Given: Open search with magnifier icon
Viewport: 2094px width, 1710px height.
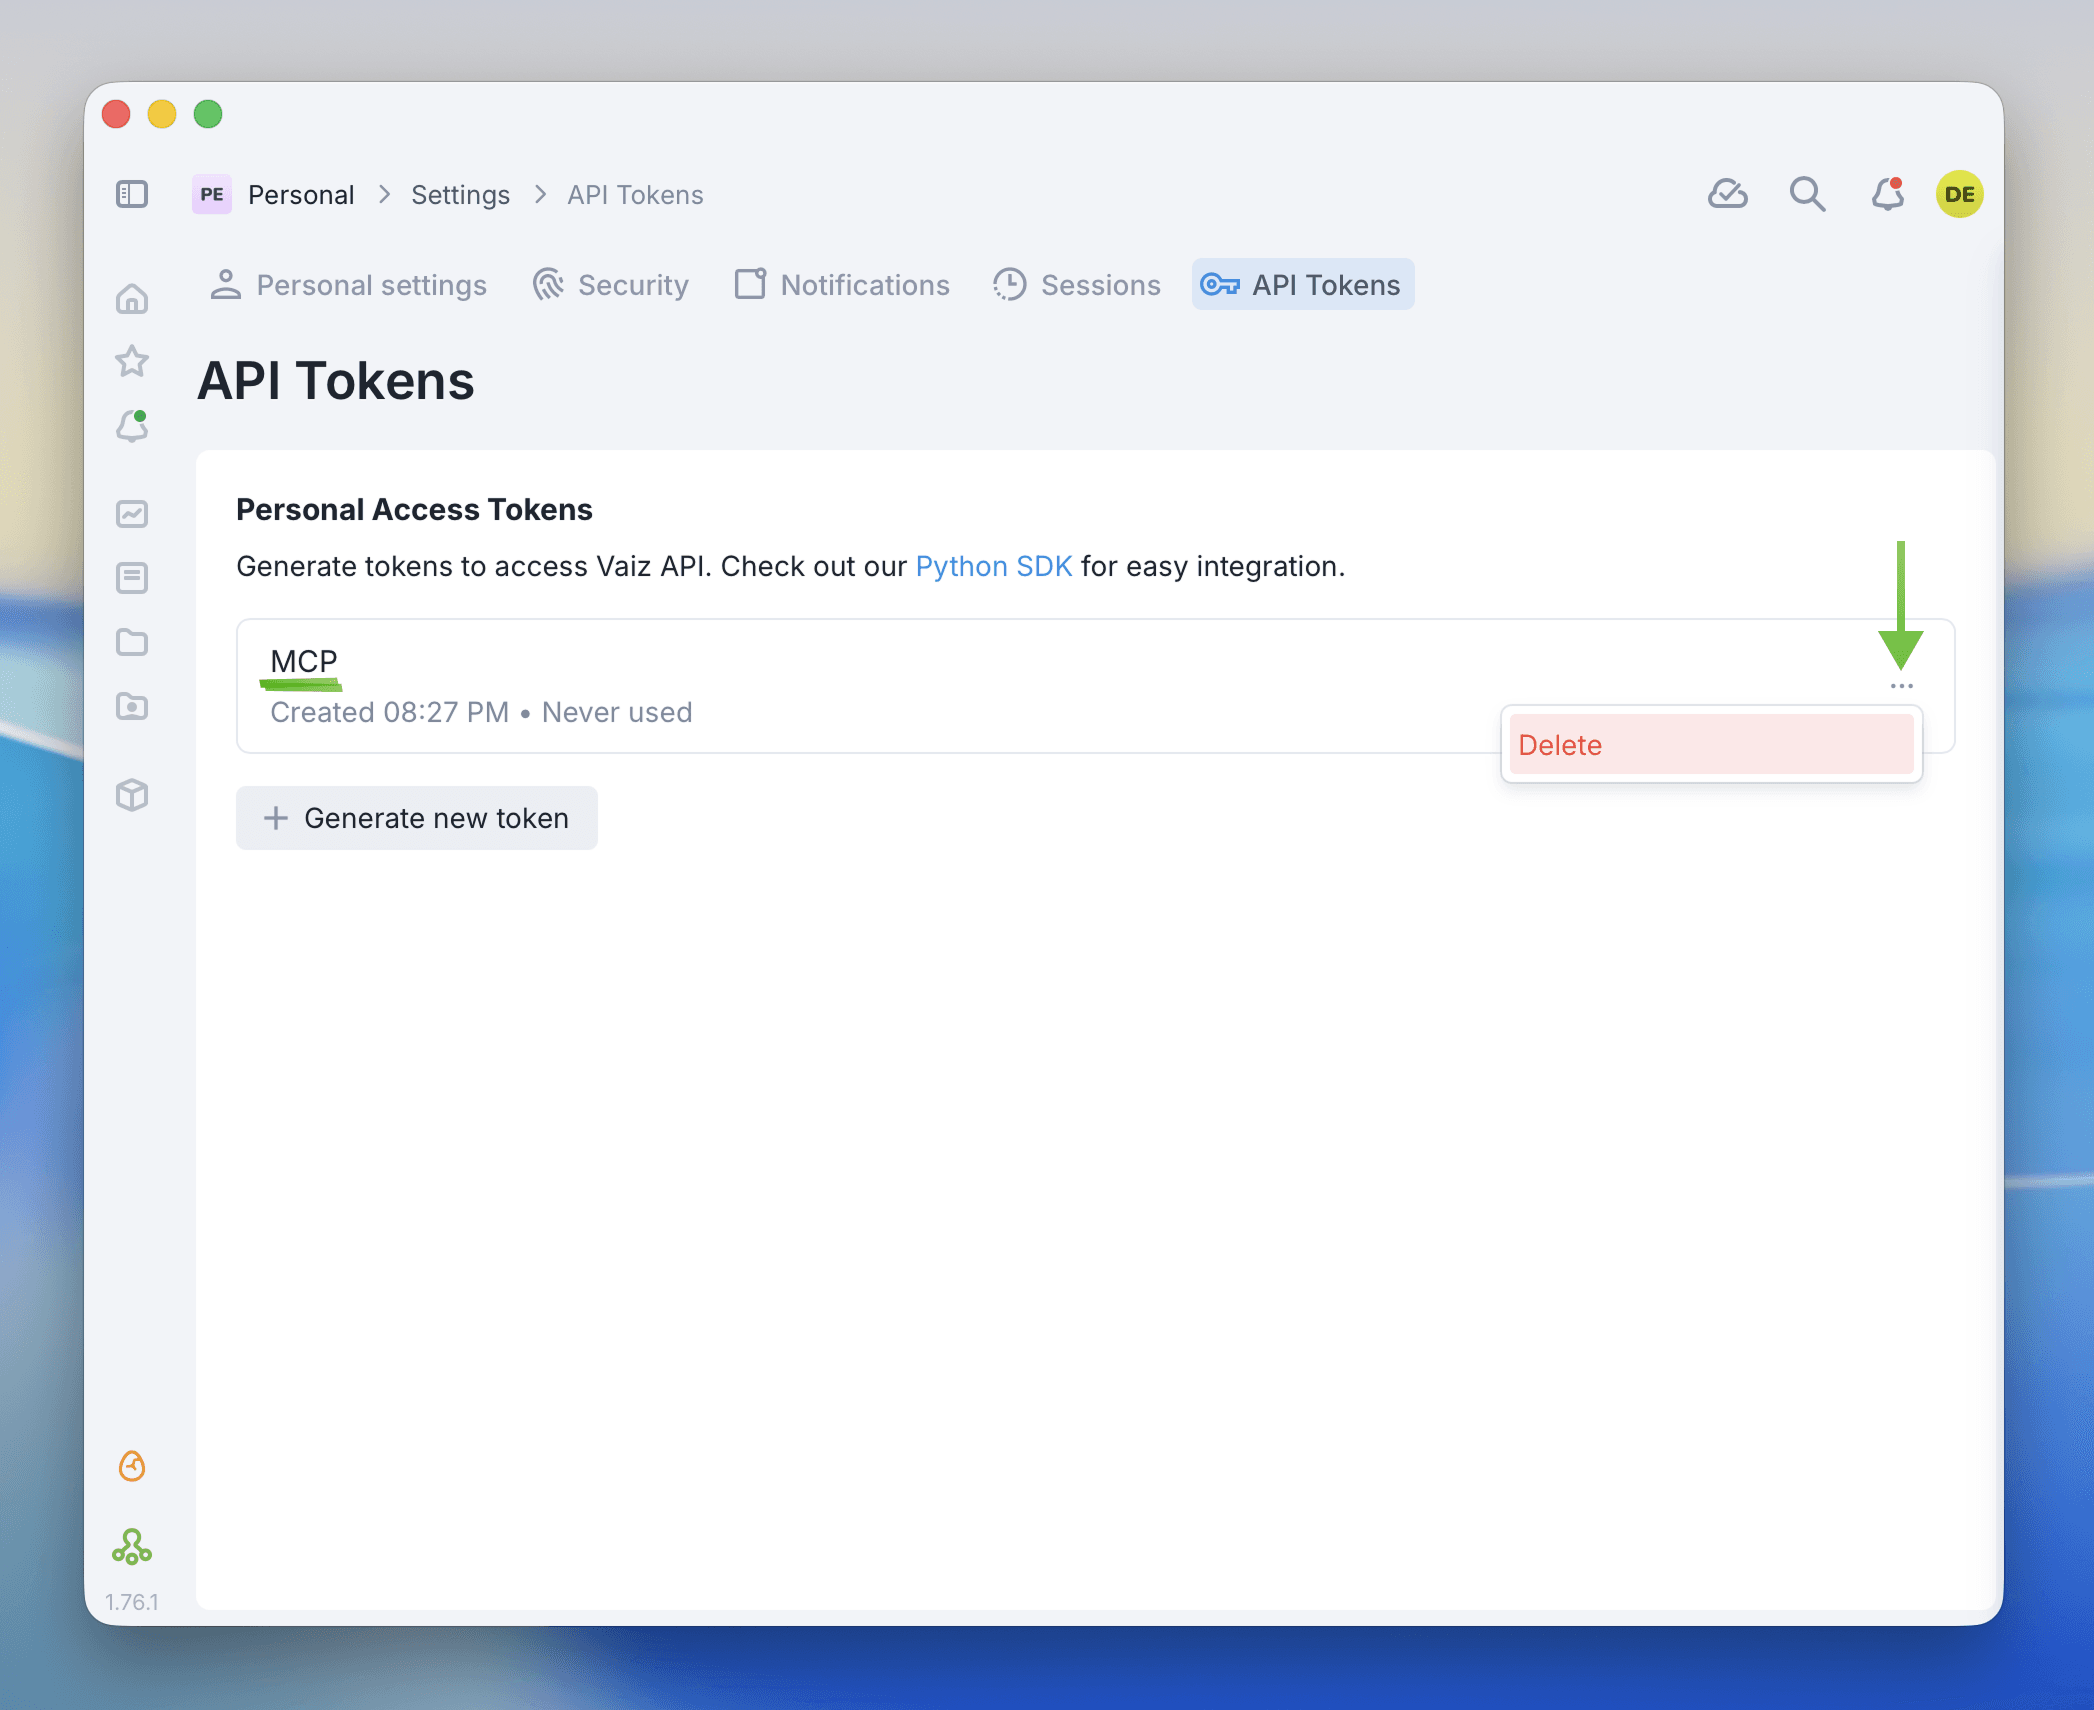Looking at the screenshot, I should 1807,194.
